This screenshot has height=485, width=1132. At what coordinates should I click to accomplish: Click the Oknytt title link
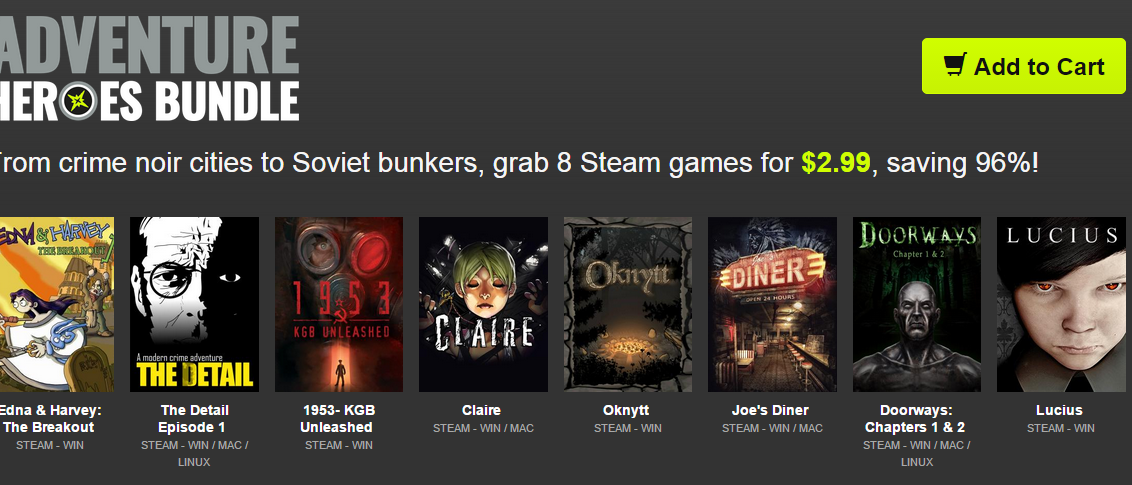[x=626, y=410]
